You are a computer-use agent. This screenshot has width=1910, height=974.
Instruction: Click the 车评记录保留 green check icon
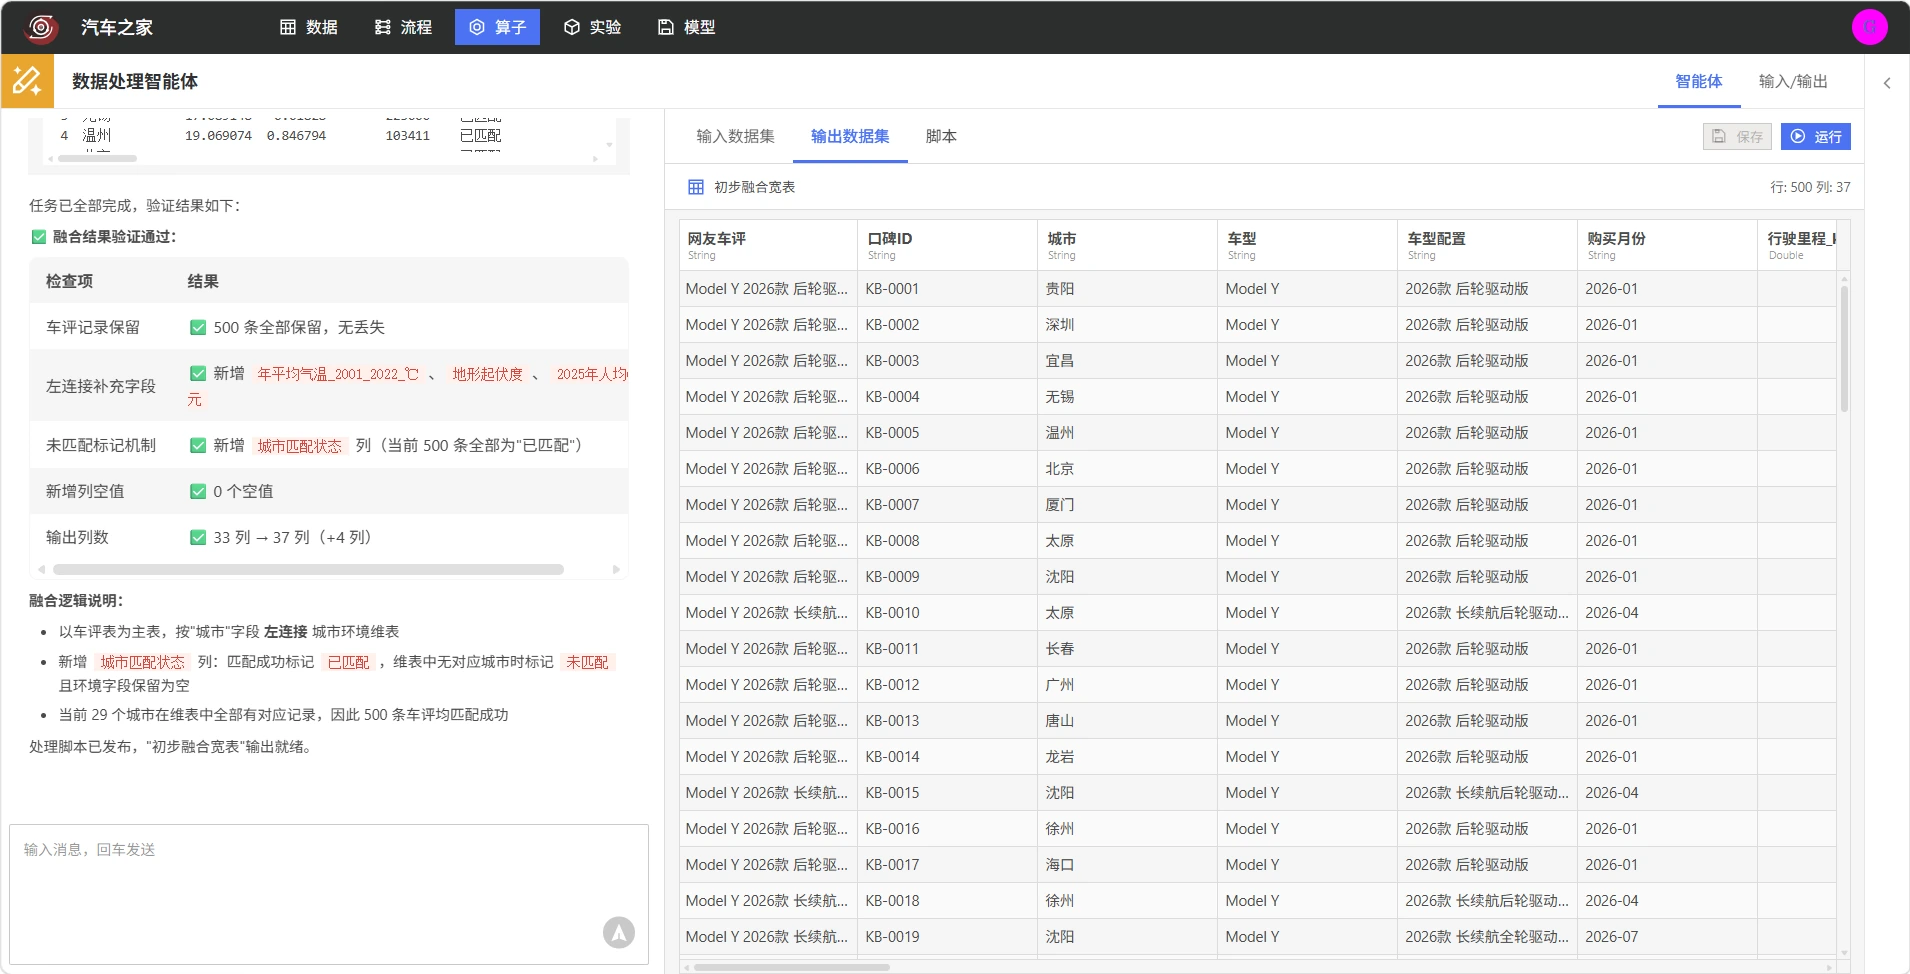point(198,328)
